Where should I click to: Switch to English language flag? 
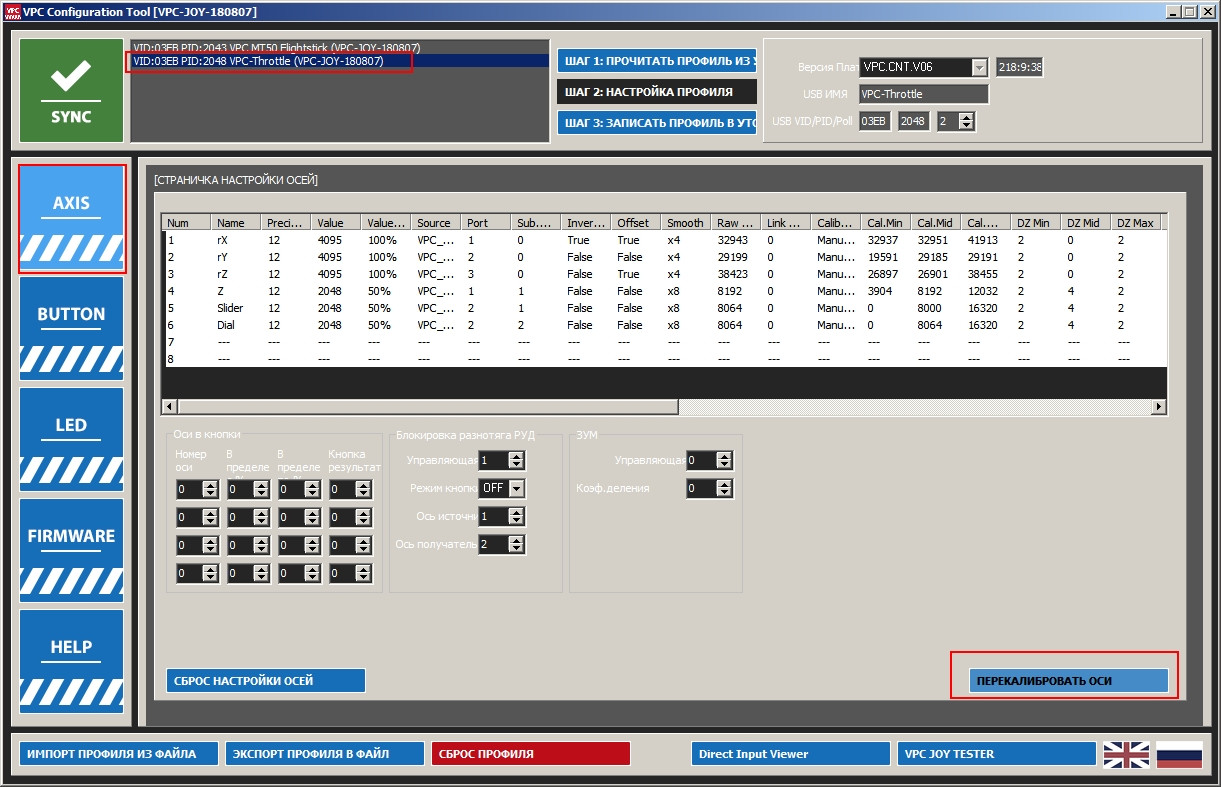[x=1126, y=754]
